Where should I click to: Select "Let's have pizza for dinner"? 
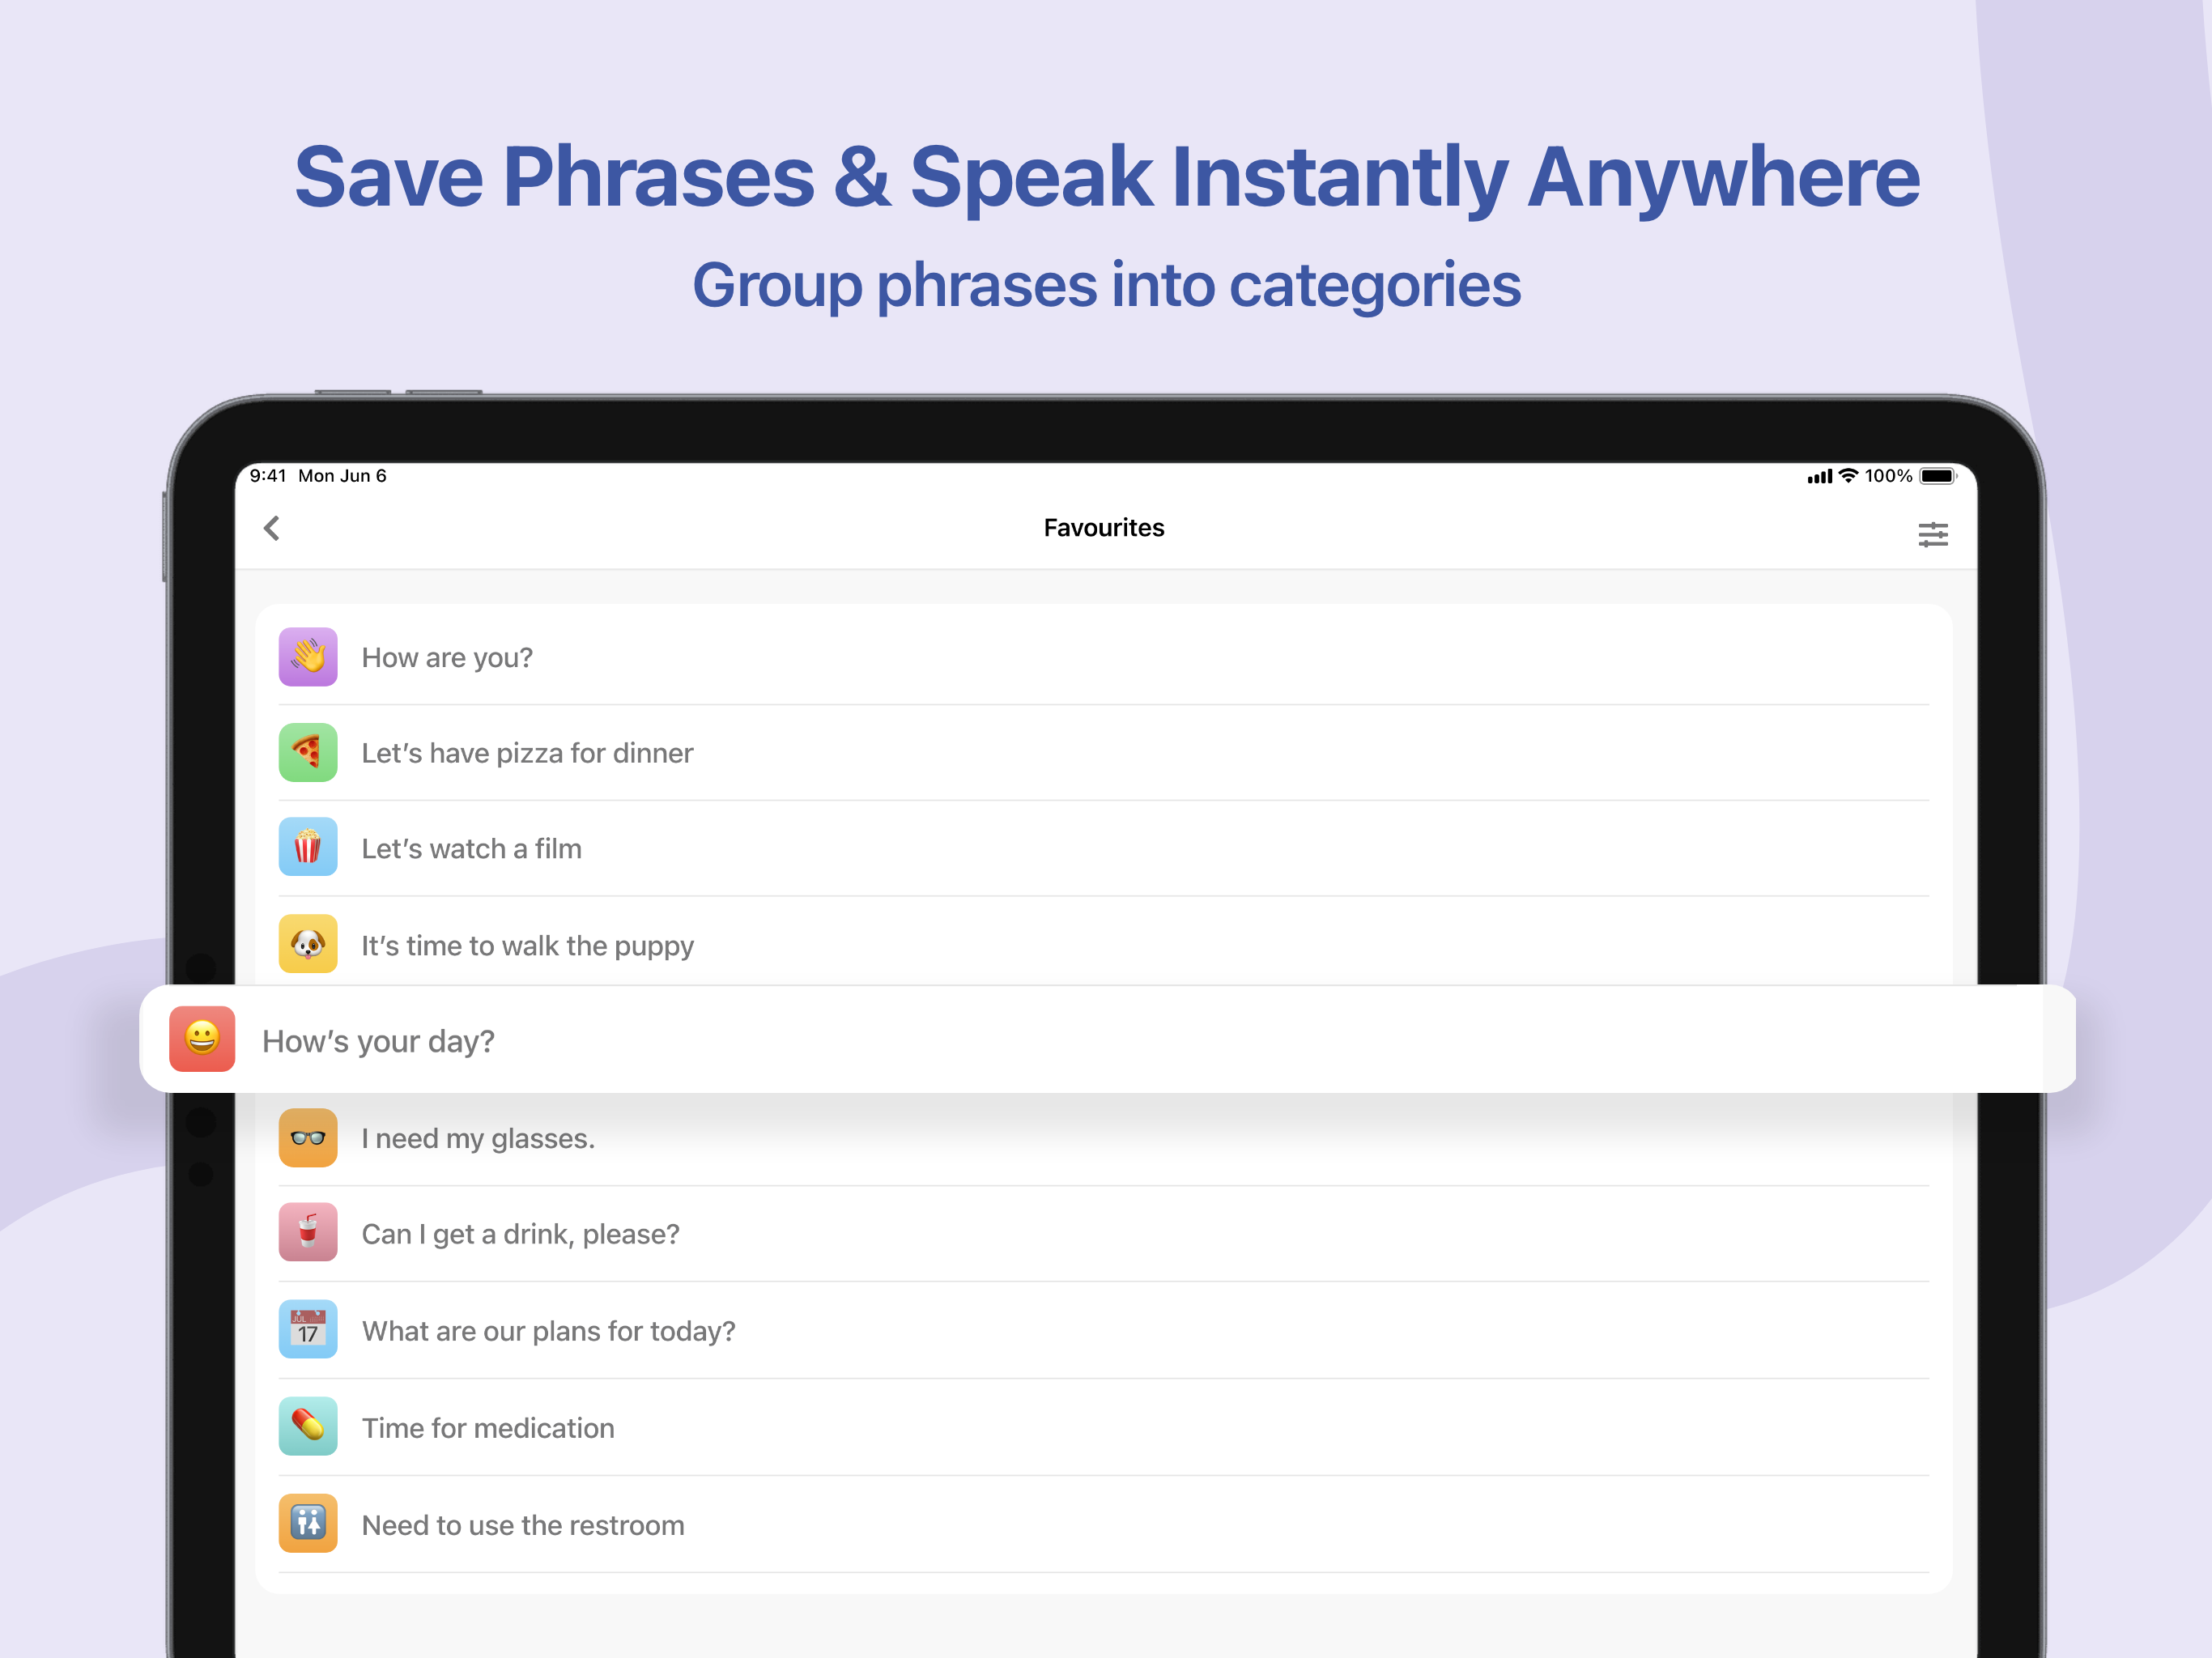tap(1104, 753)
